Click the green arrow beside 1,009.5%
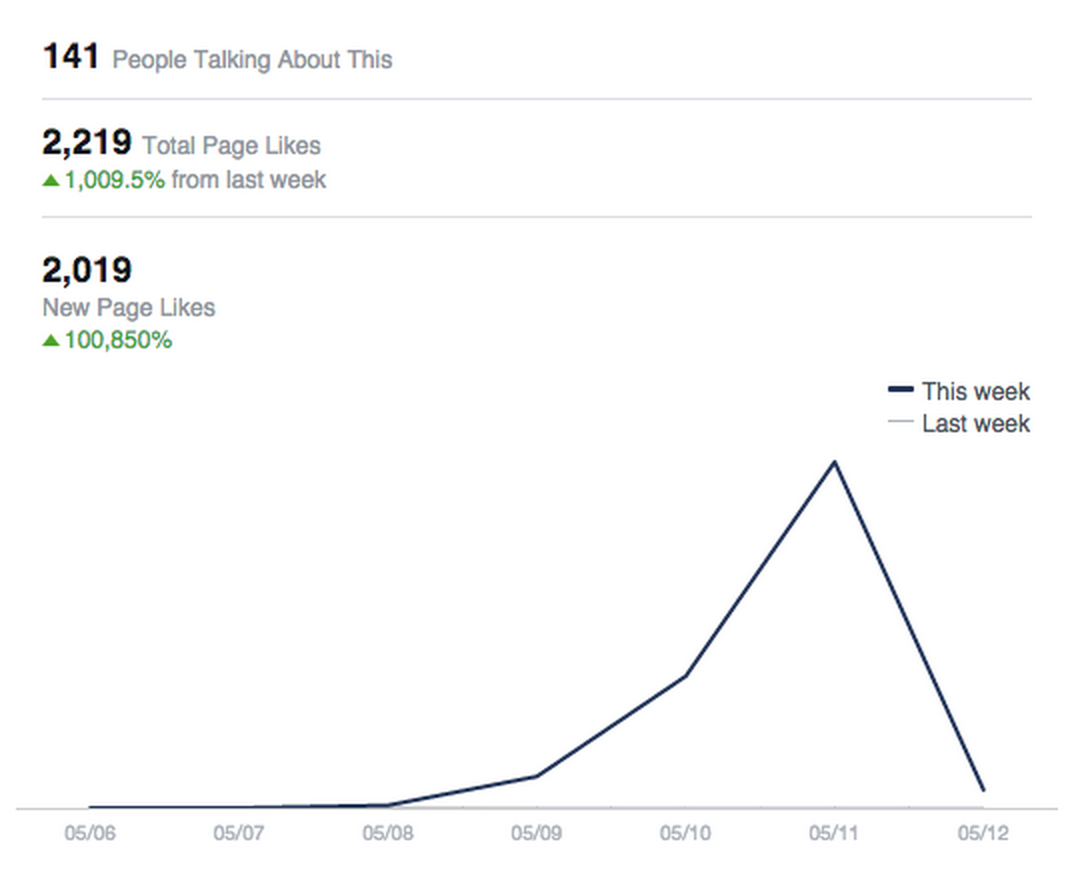The image size is (1070, 874). 51,181
